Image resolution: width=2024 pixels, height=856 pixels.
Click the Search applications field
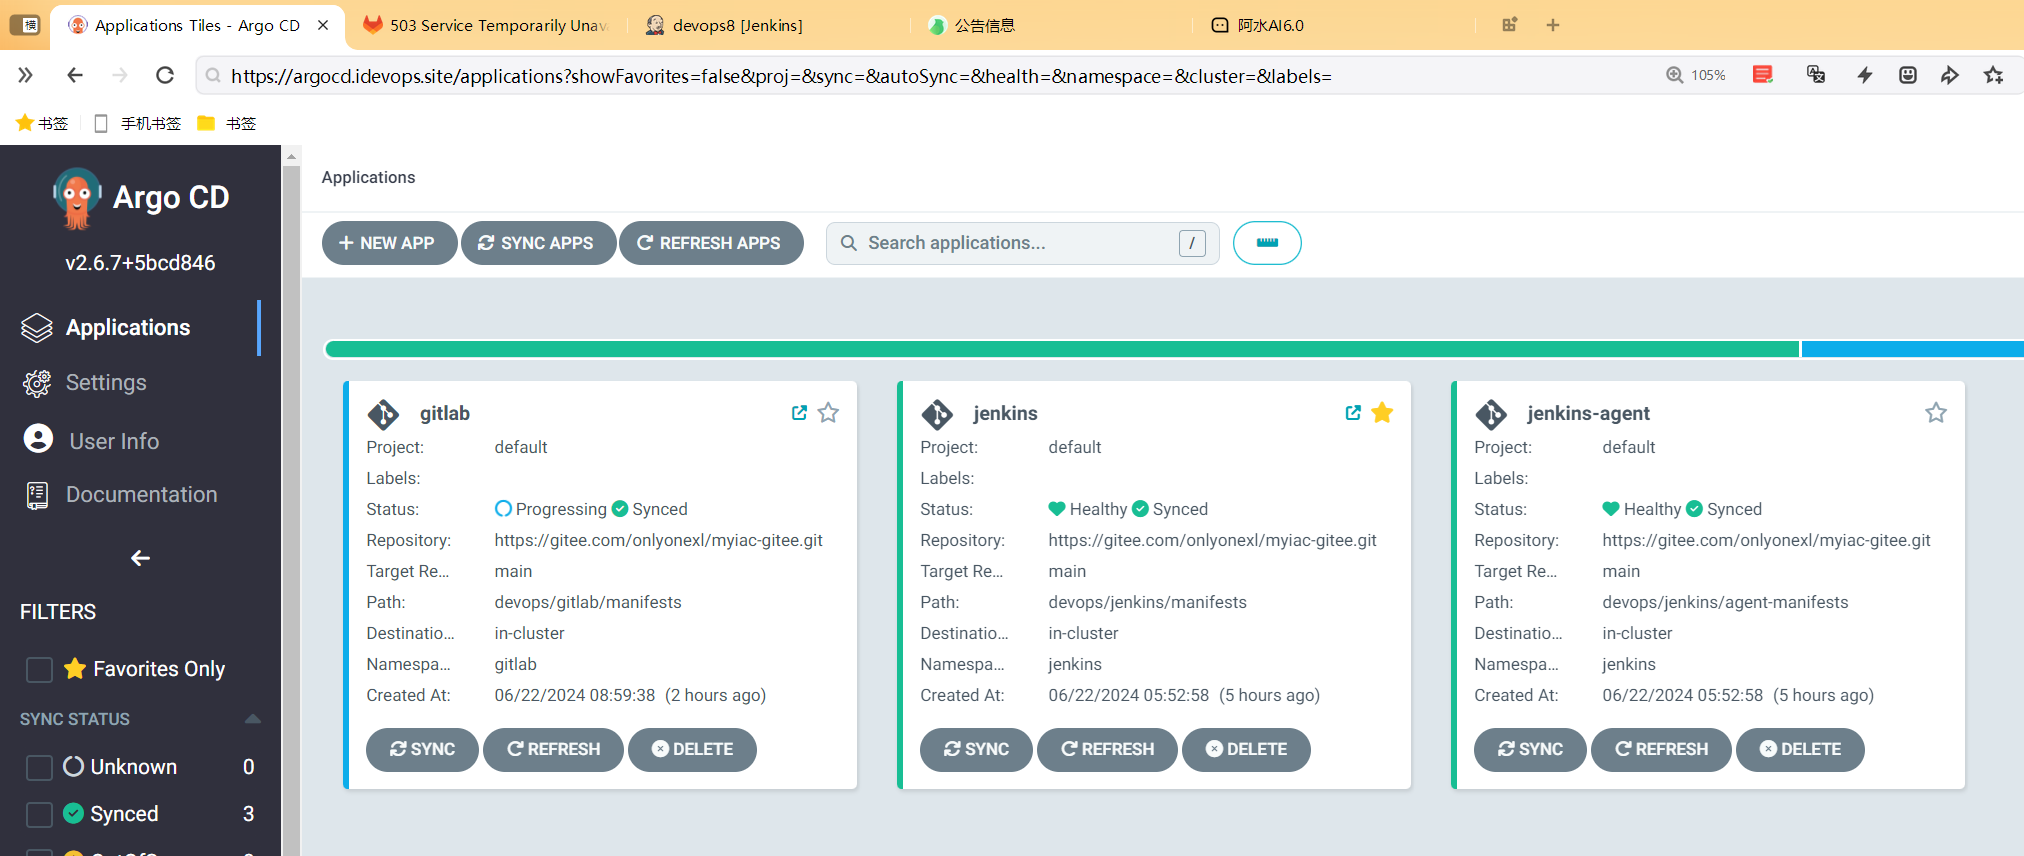tap(1022, 243)
